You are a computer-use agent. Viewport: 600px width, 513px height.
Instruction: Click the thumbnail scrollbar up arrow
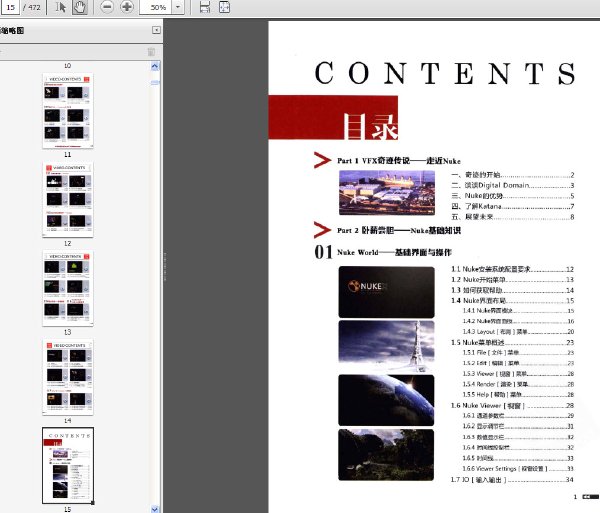tap(155, 67)
